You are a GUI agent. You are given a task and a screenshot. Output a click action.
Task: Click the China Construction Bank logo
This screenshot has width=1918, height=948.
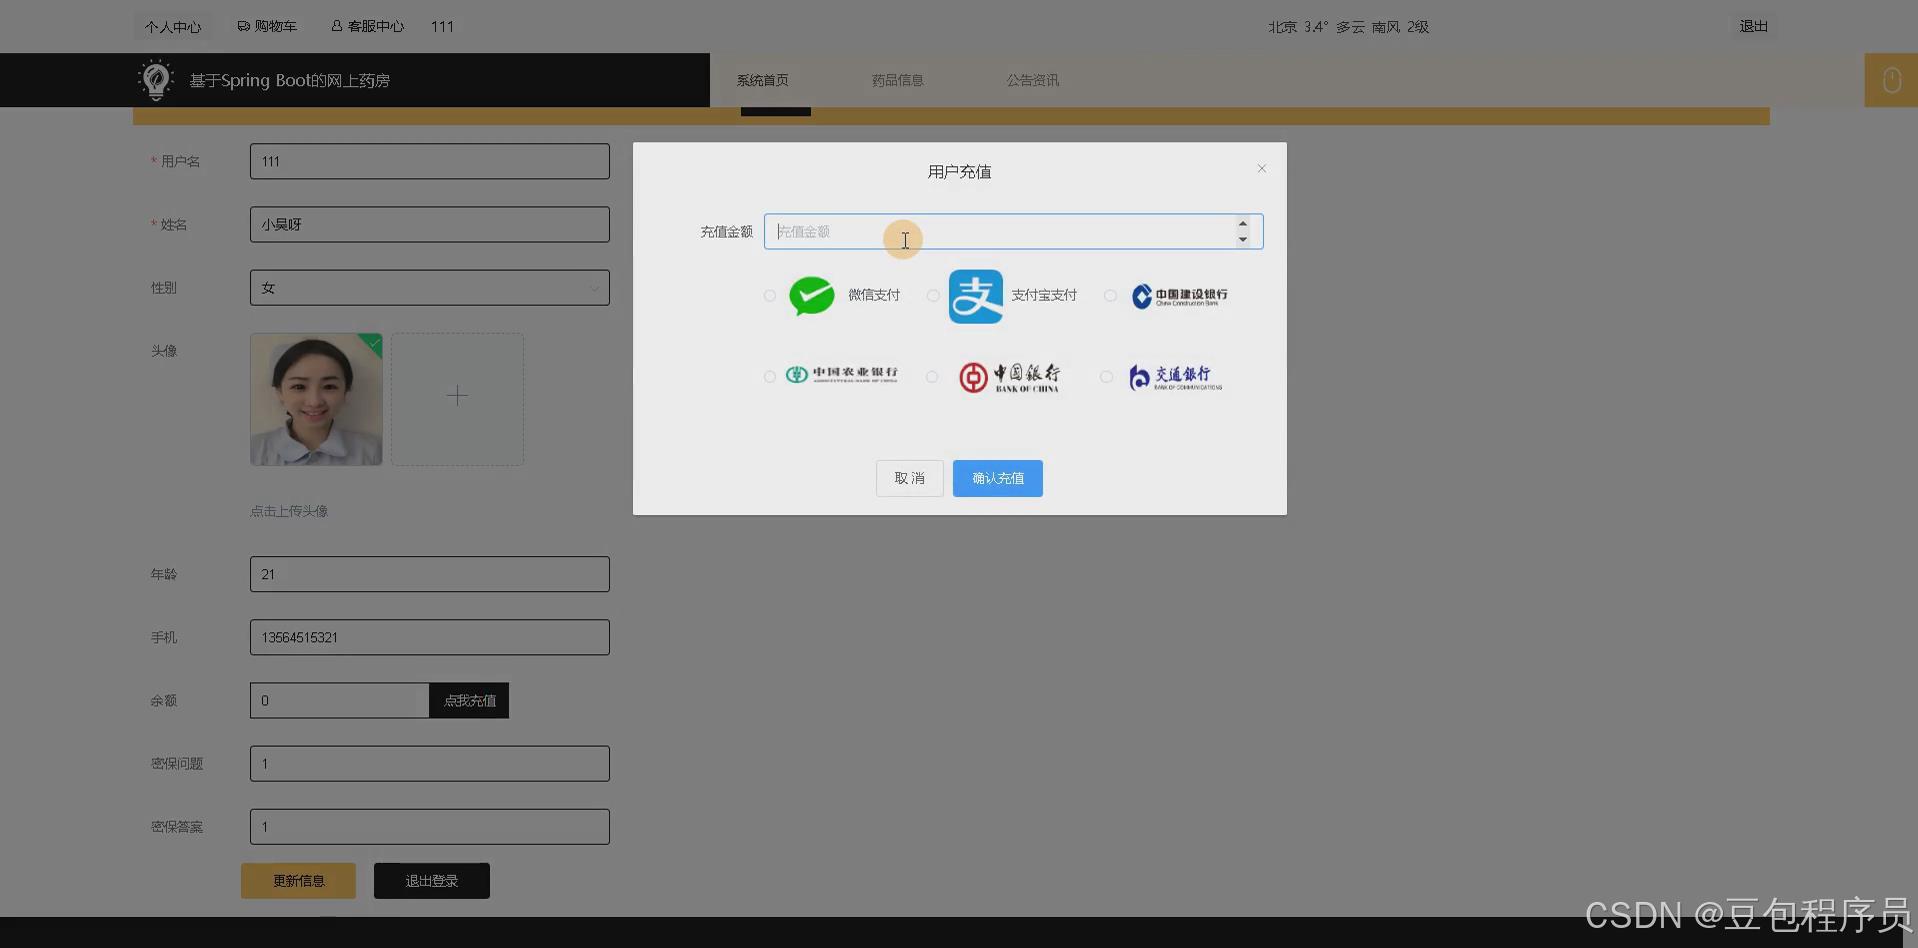coord(1179,296)
